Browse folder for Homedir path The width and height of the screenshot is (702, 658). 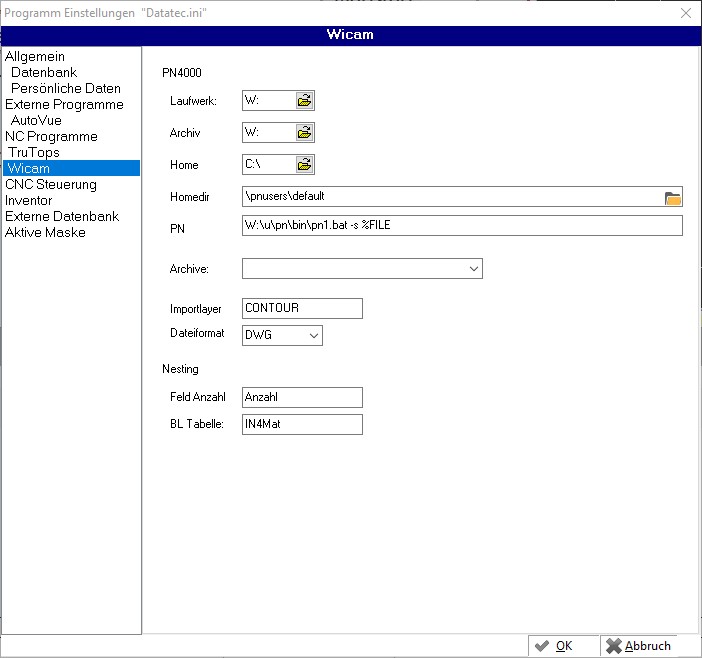click(672, 197)
